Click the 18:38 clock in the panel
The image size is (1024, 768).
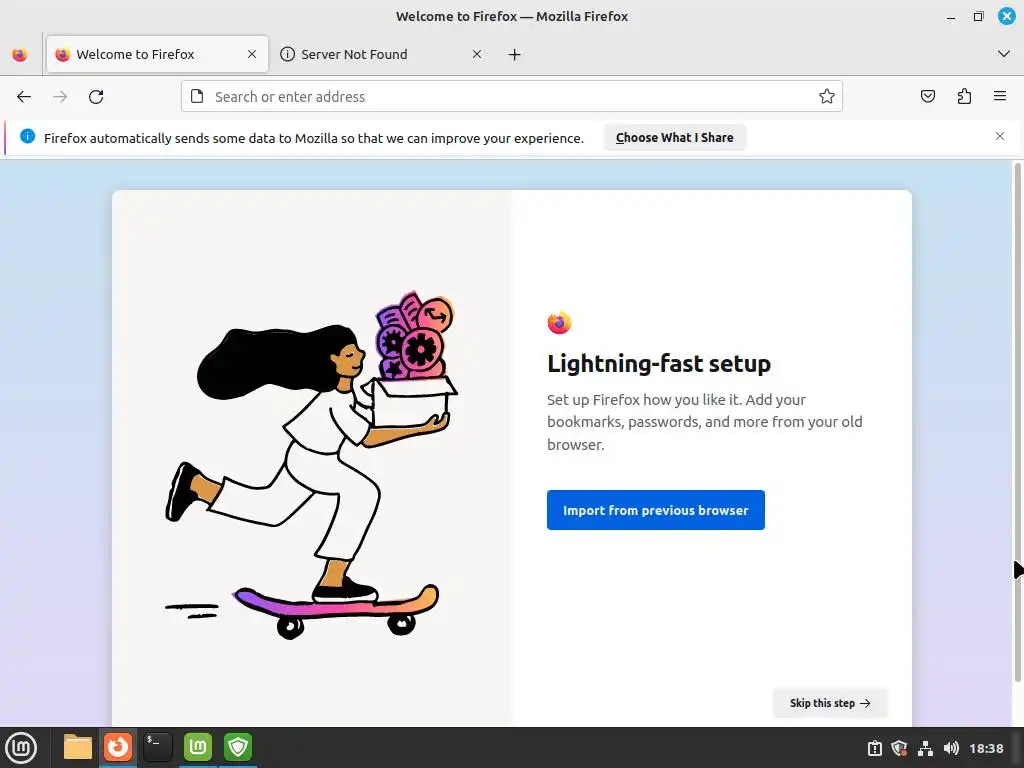click(x=986, y=748)
